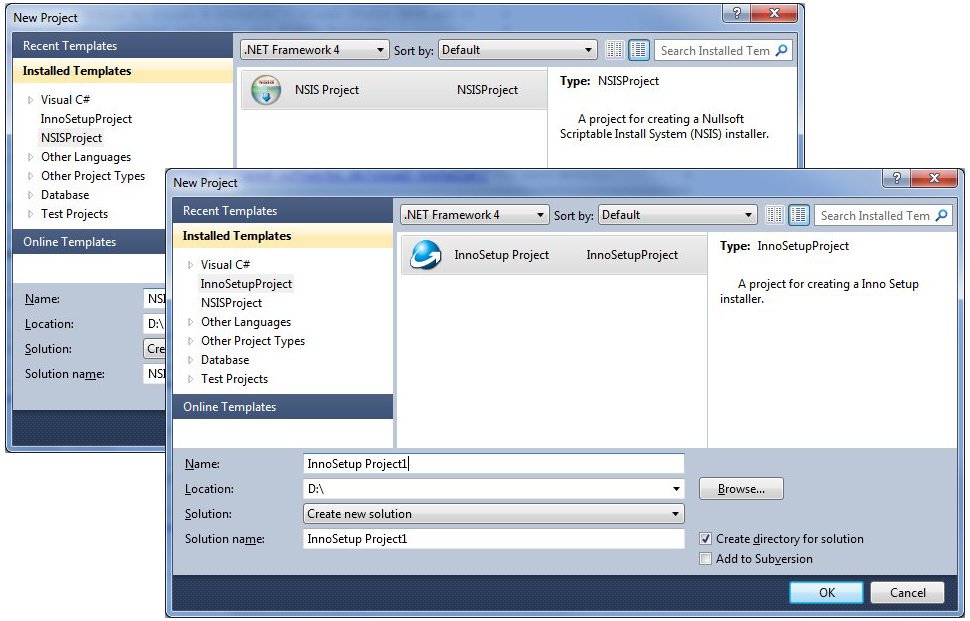
Task: Close the front New Project dialog
Action: tap(934, 178)
